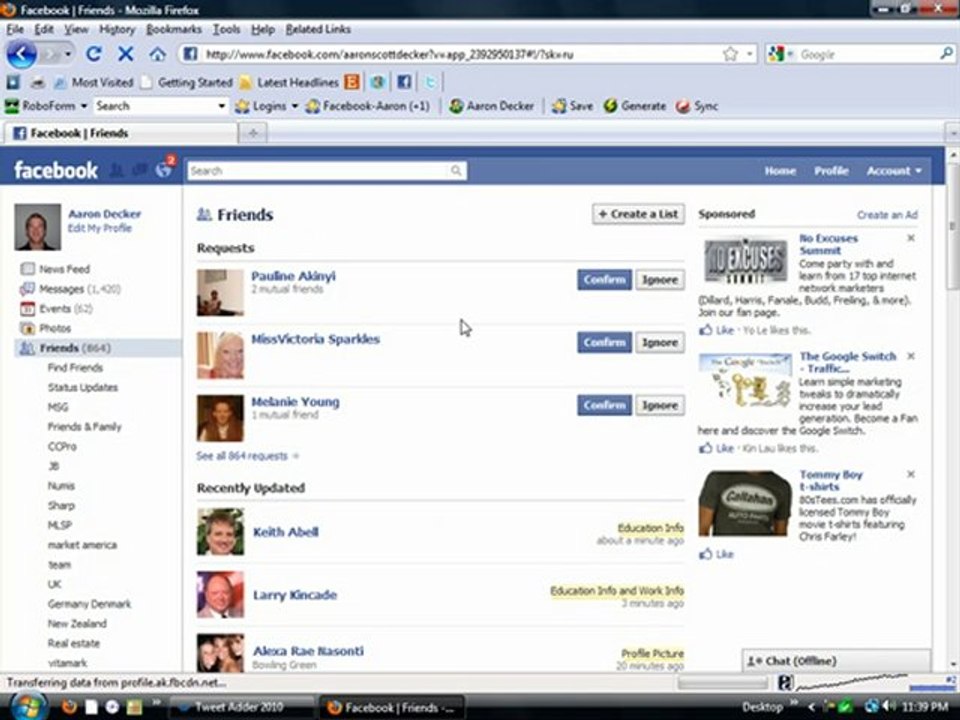Open the RoboForm search box dropdown arrow
The width and height of the screenshot is (960, 720).
pyautogui.click(x=222, y=106)
